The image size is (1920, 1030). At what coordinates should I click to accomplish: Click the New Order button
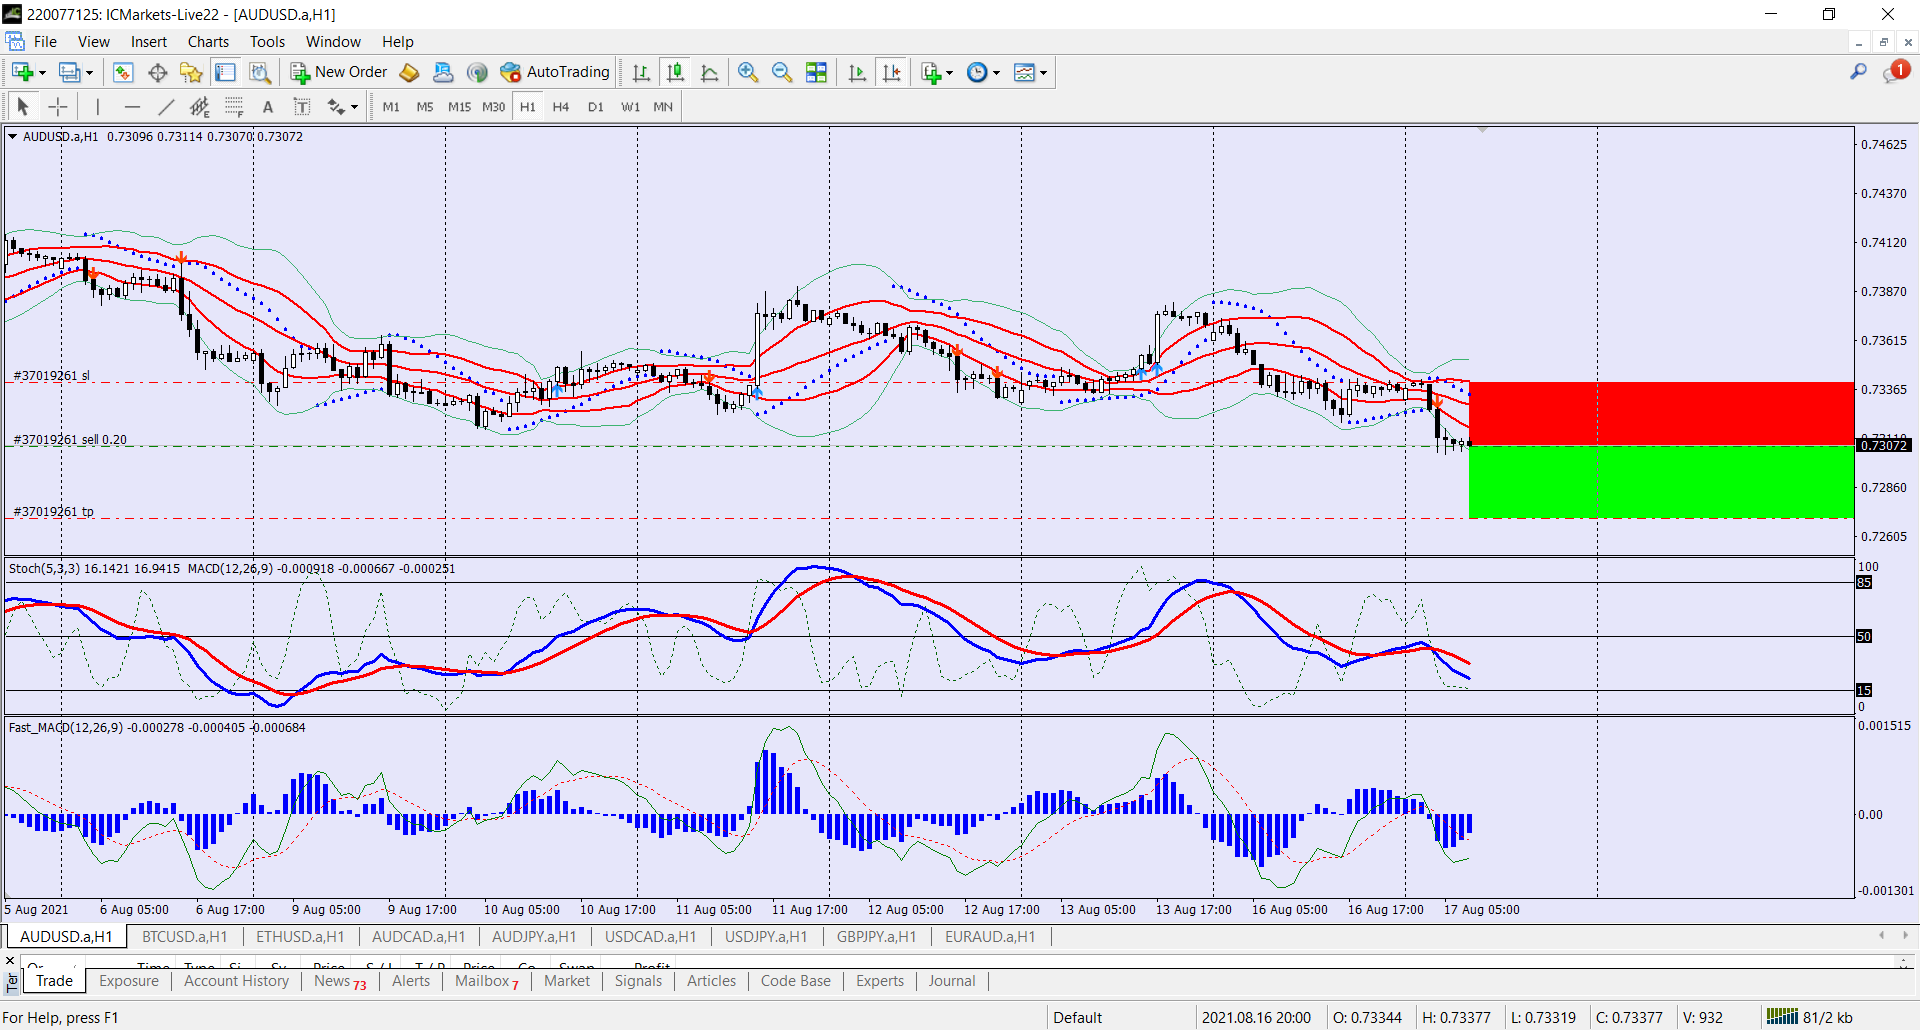[x=339, y=72]
